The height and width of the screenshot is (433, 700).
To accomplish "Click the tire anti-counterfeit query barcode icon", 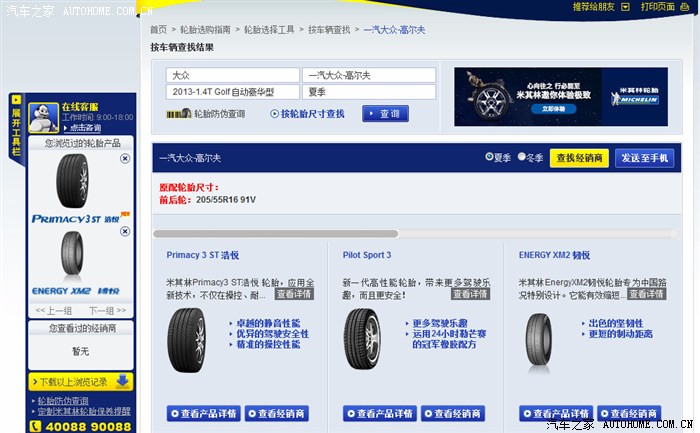I will point(179,114).
